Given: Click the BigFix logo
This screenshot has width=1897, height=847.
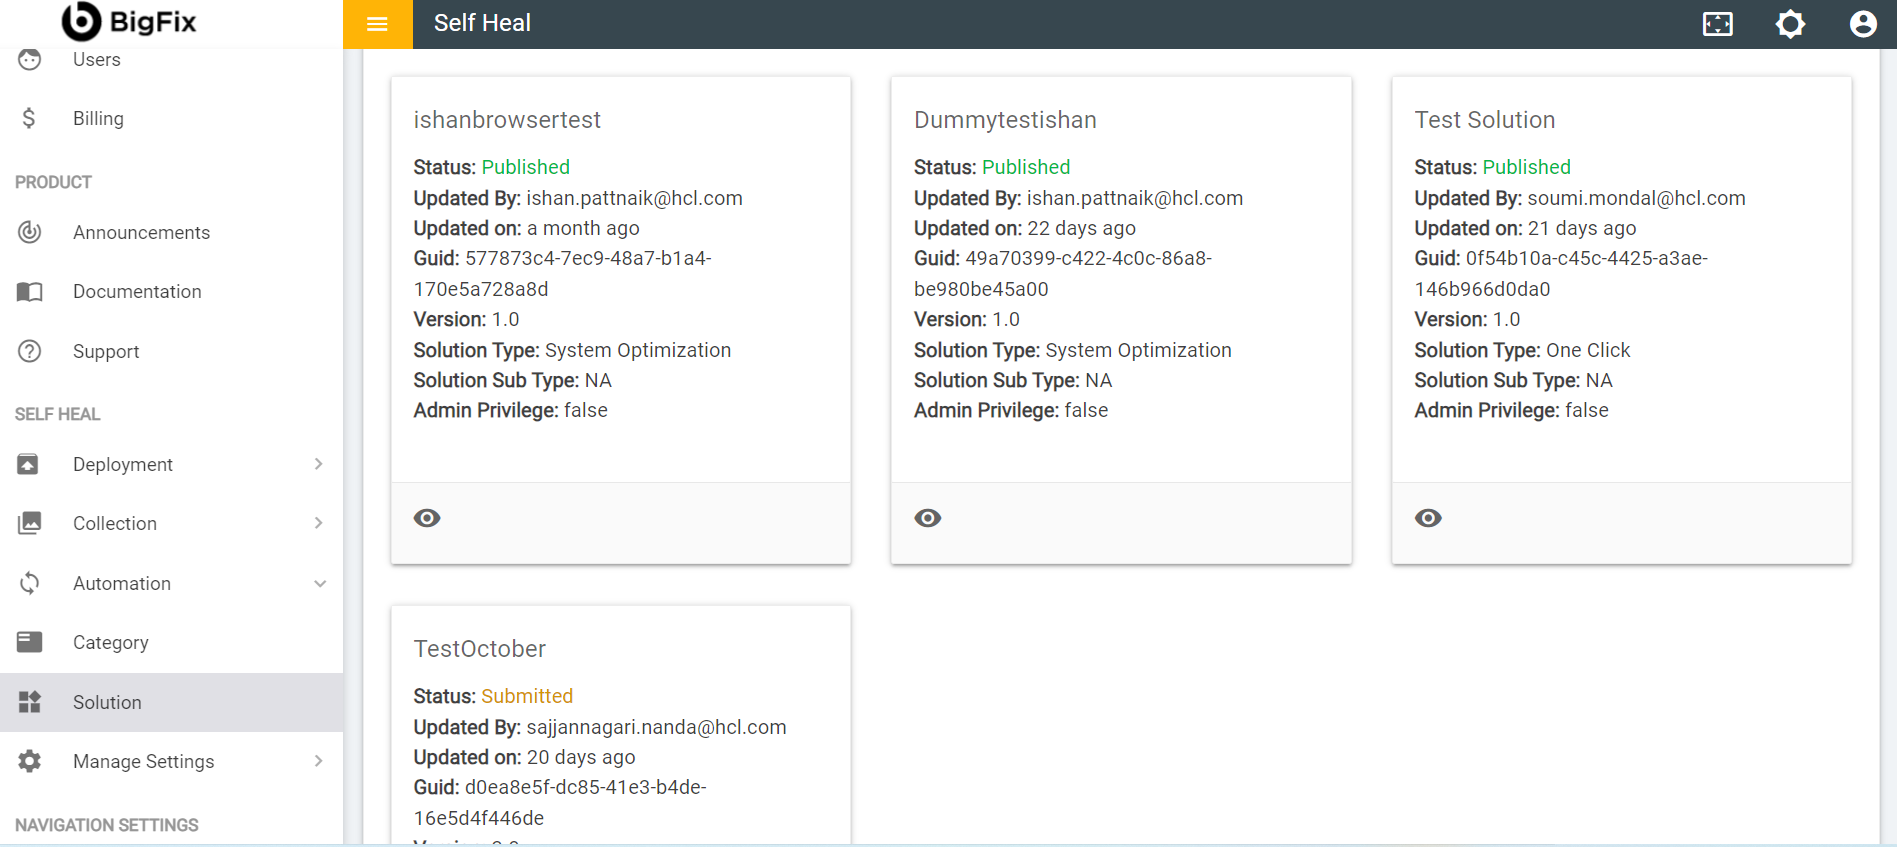Looking at the screenshot, I should 129,22.
